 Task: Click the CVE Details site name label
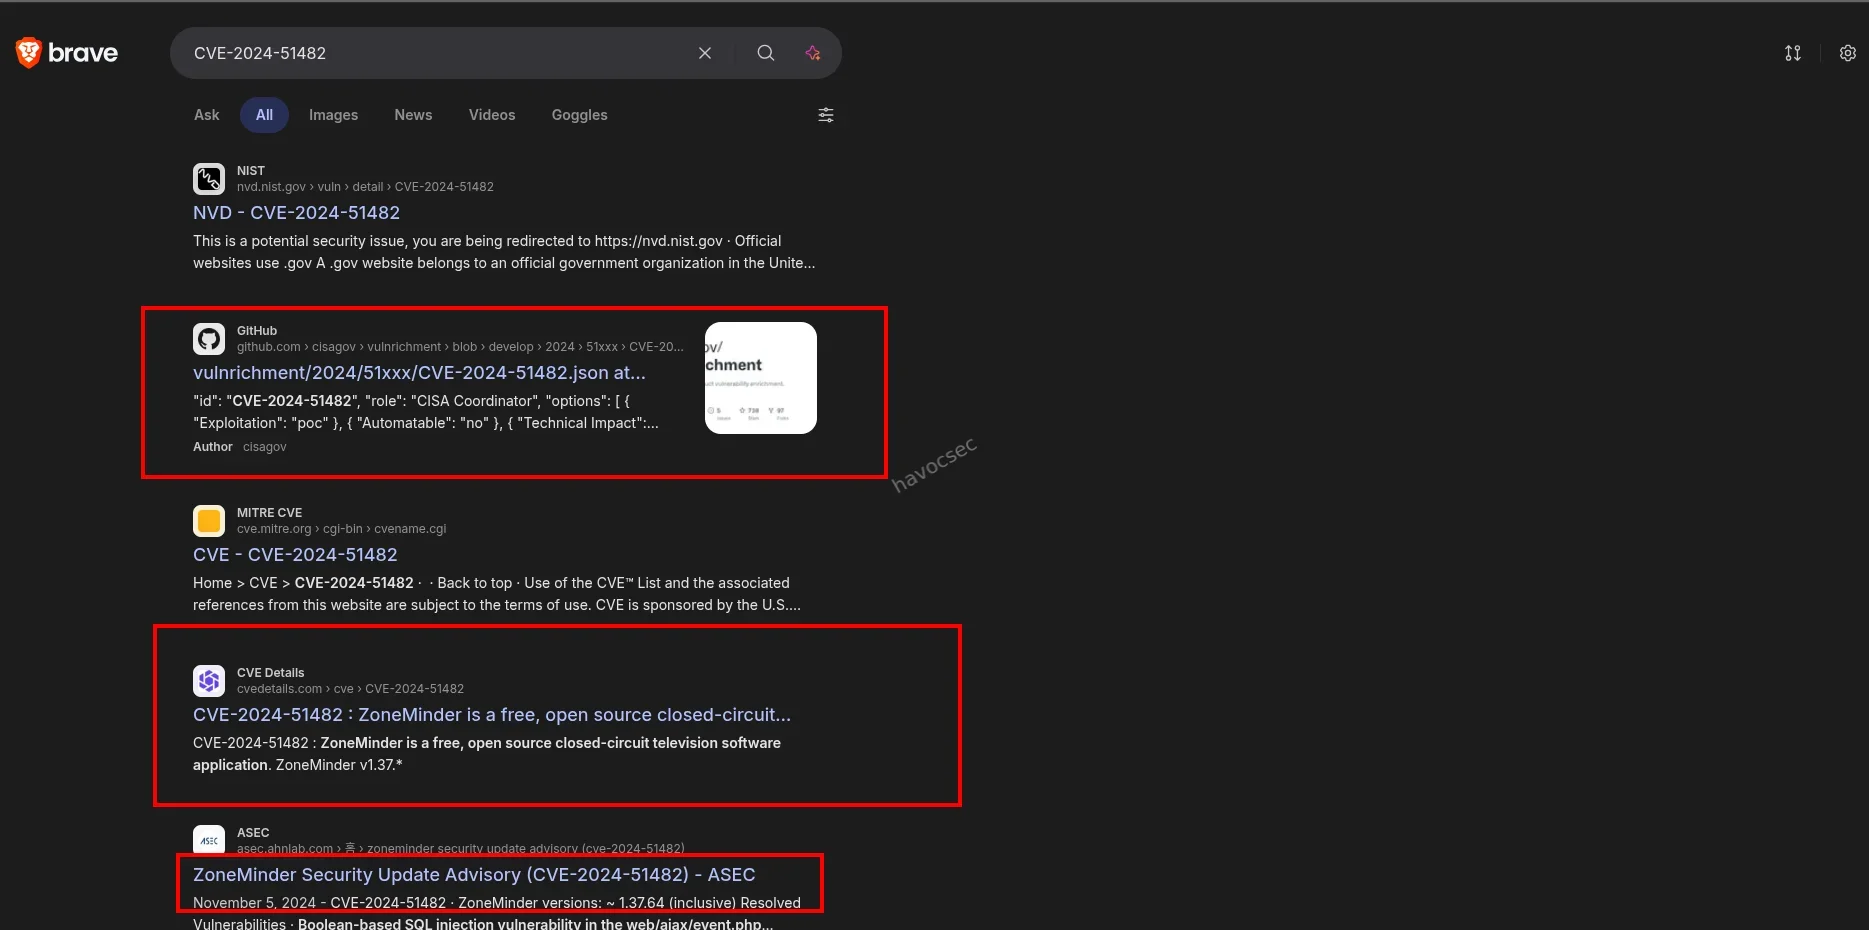(270, 673)
